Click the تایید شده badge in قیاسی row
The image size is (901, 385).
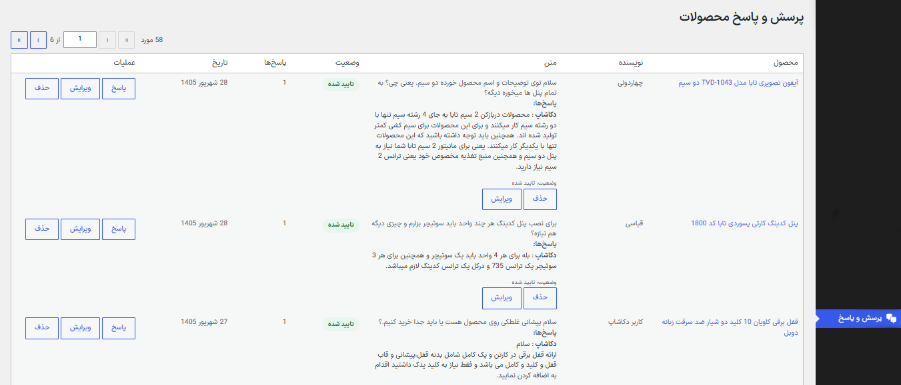(x=341, y=225)
